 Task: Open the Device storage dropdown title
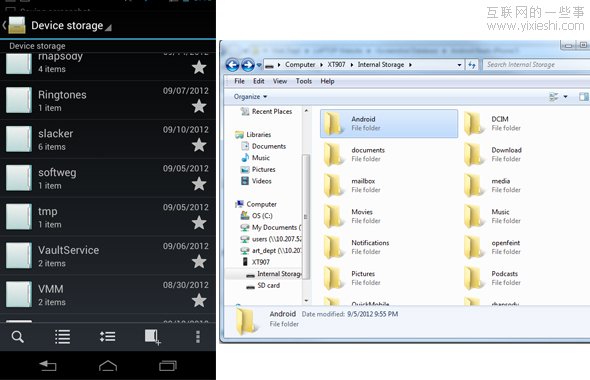[x=67, y=26]
